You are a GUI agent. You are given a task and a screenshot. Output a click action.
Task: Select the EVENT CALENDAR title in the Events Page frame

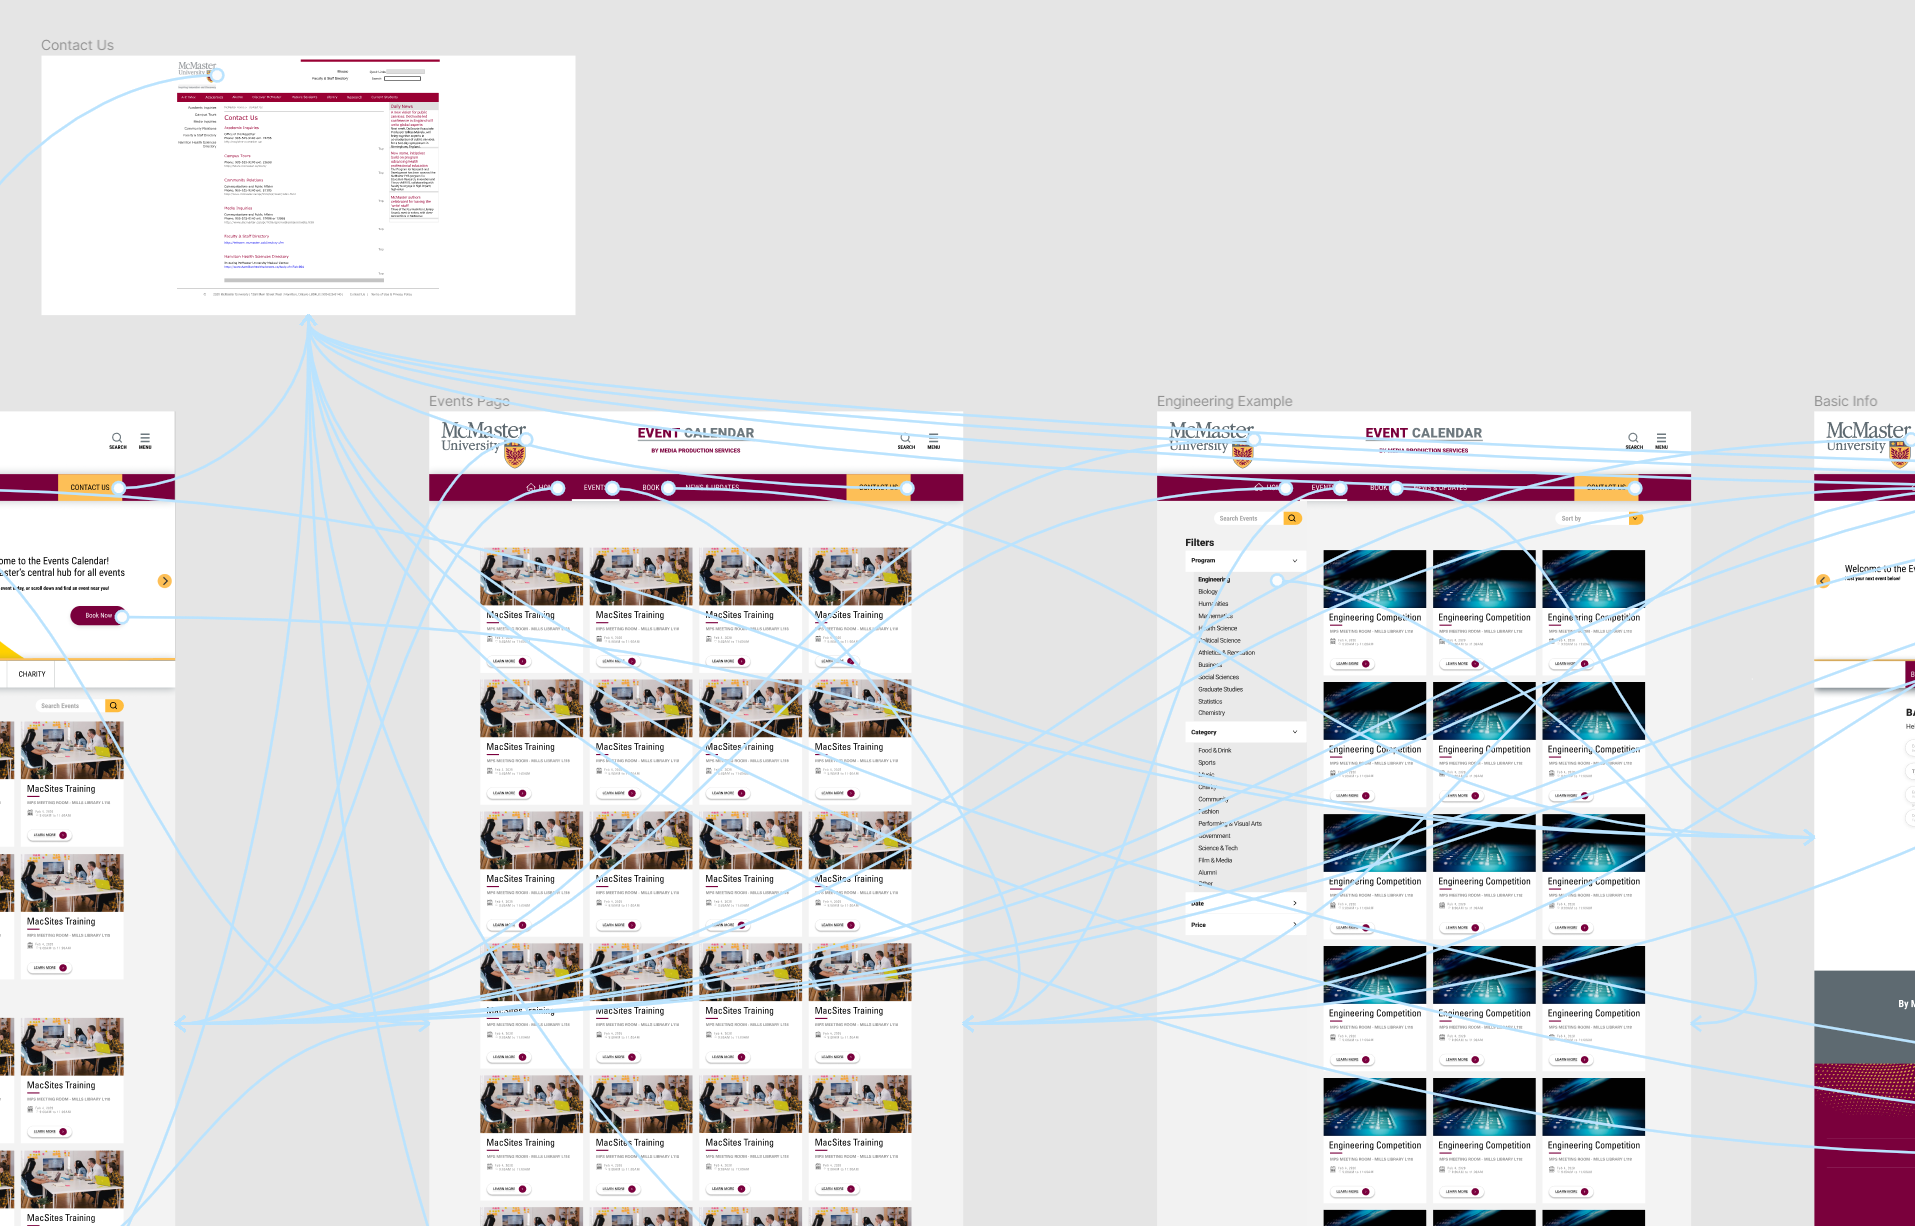point(696,433)
